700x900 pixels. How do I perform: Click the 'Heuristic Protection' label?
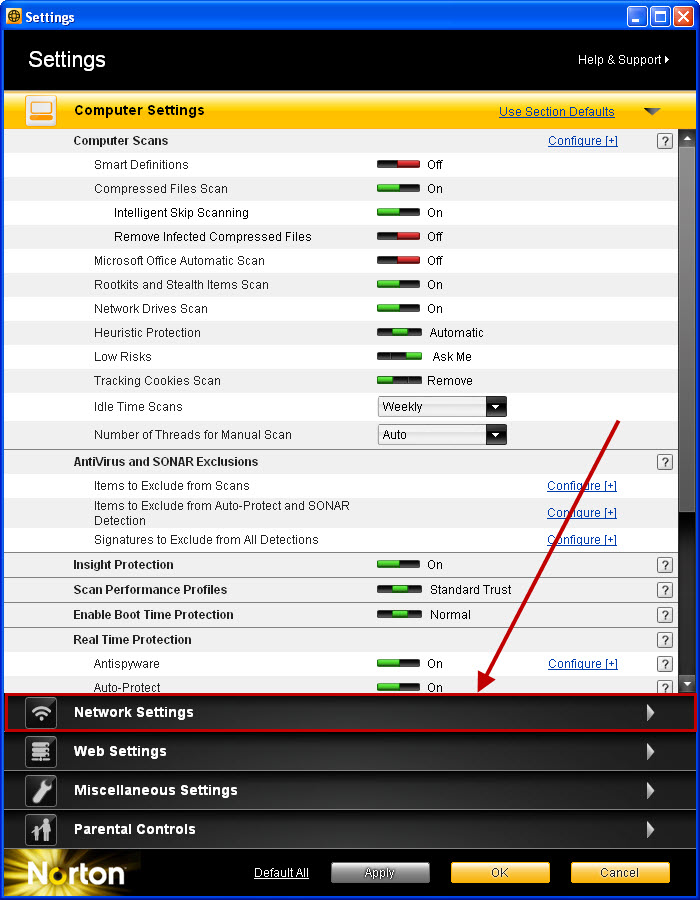pyautogui.click(x=147, y=333)
